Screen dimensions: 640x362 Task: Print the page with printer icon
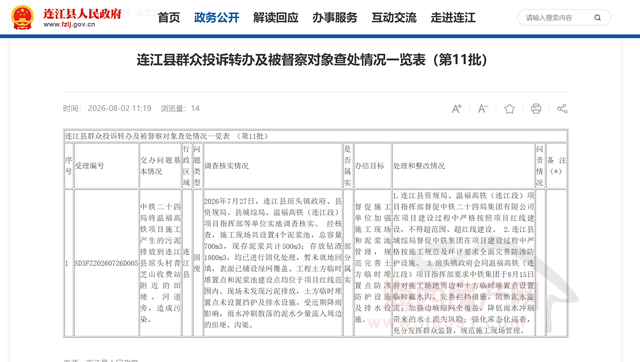pyautogui.click(x=536, y=109)
